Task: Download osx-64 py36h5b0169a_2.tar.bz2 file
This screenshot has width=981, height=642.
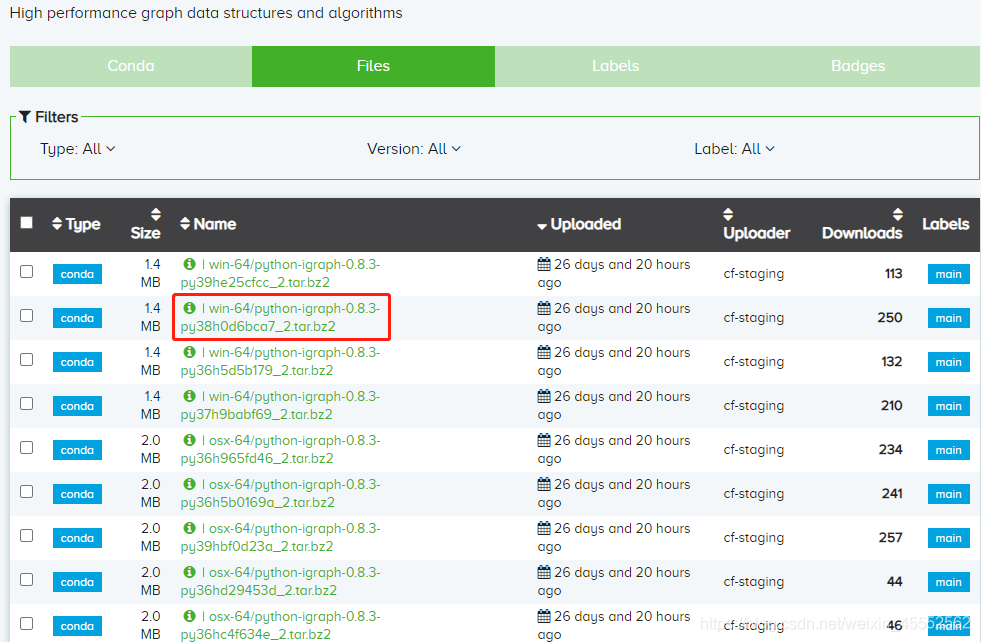Action: [x=280, y=493]
